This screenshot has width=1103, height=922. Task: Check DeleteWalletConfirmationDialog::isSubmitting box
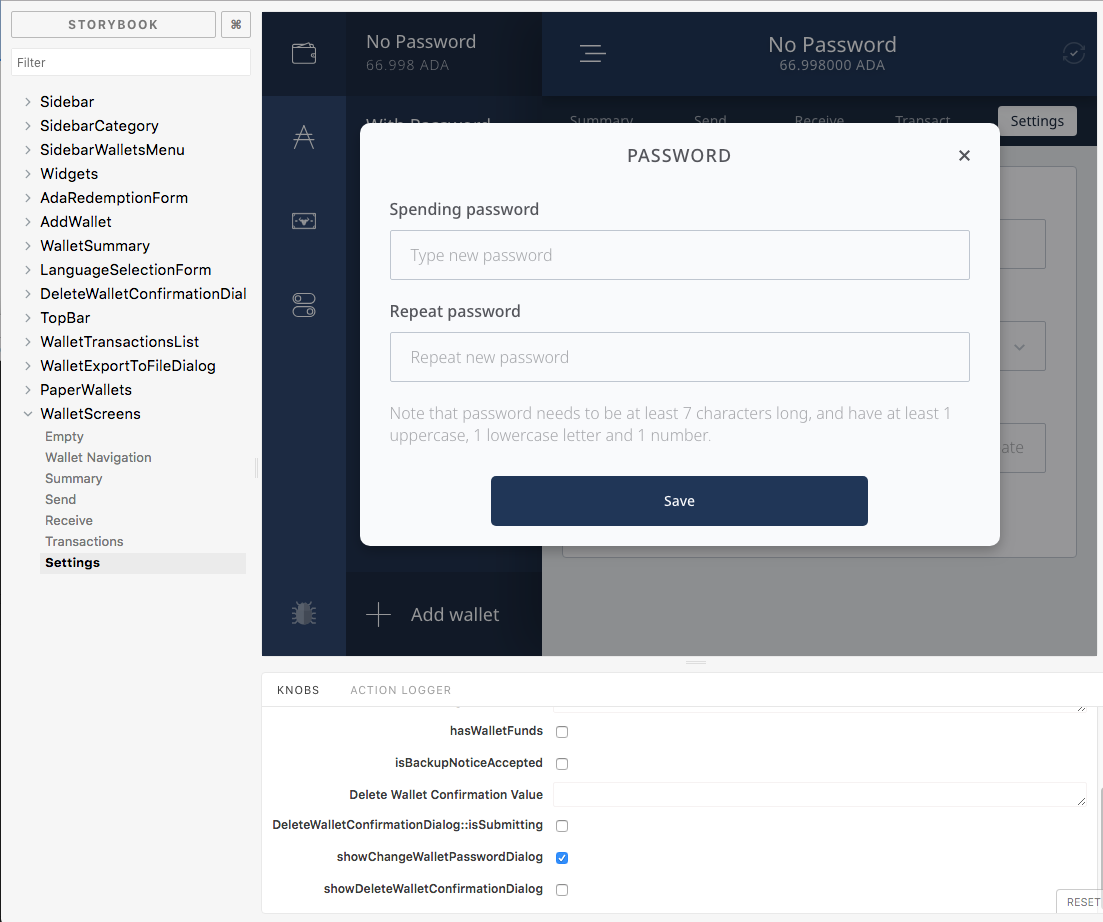click(562, 826)
